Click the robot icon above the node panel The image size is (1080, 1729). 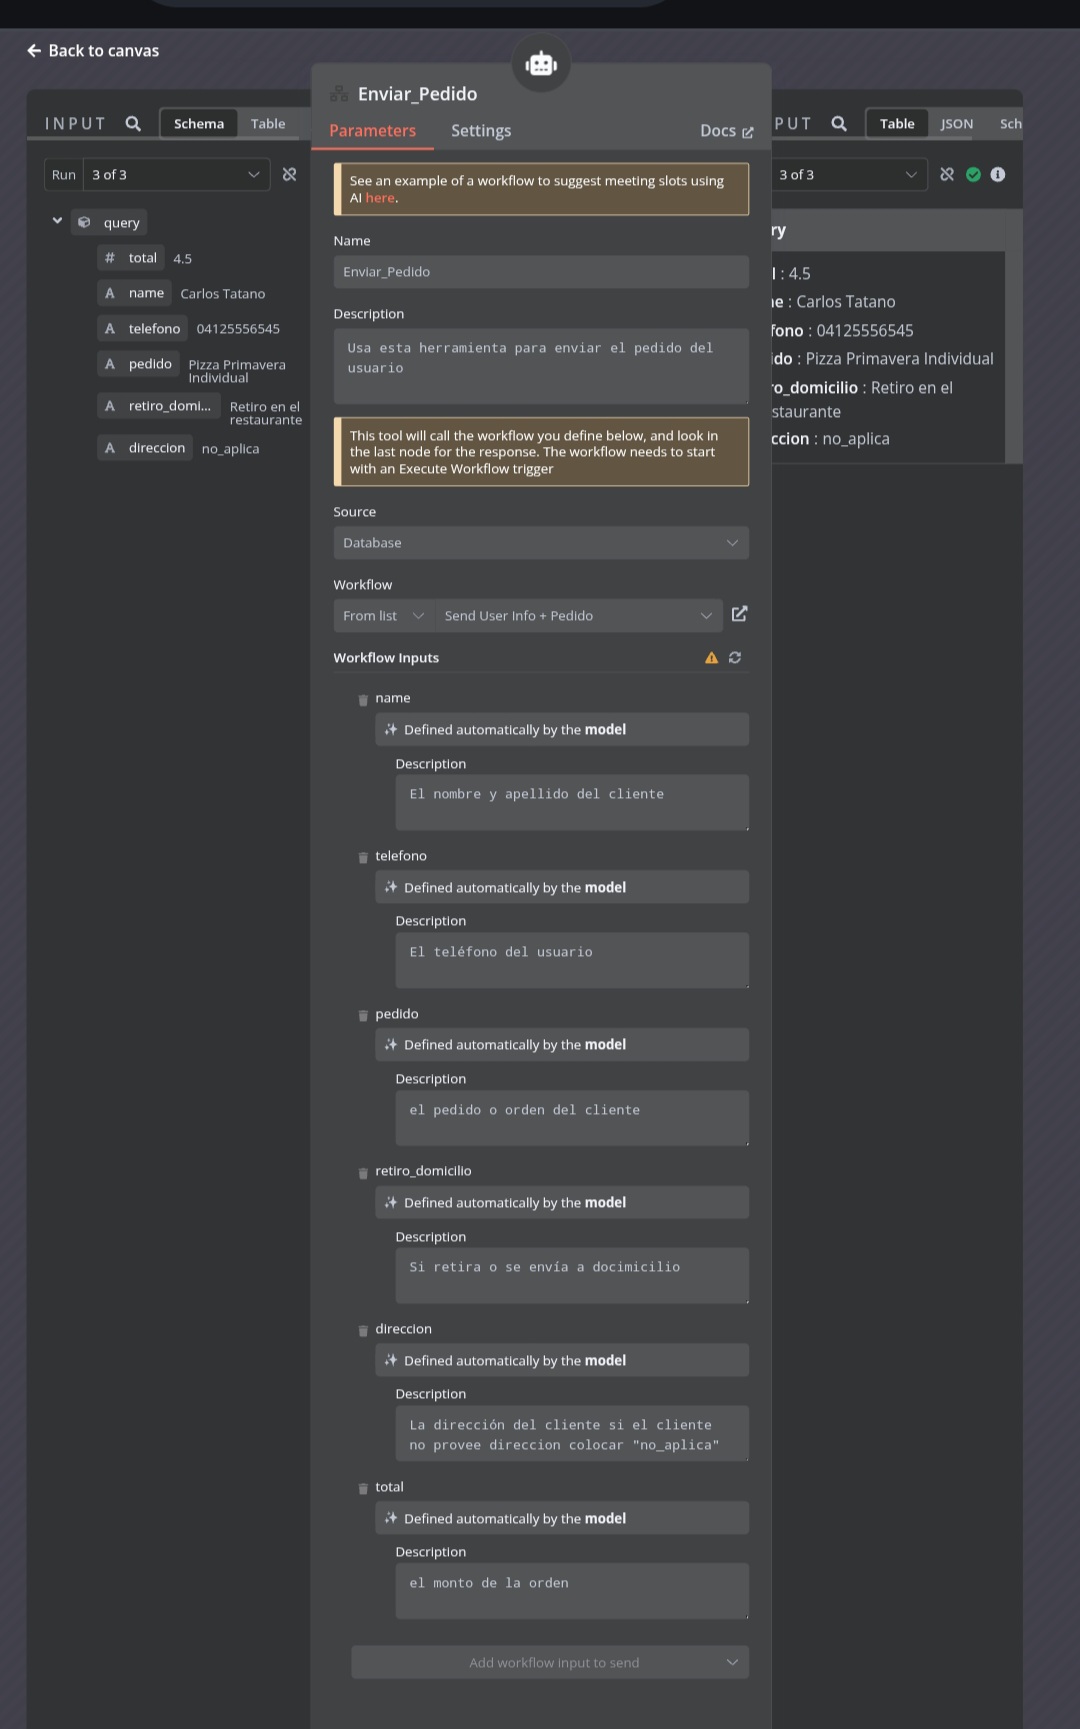click(x=541, y=64)
